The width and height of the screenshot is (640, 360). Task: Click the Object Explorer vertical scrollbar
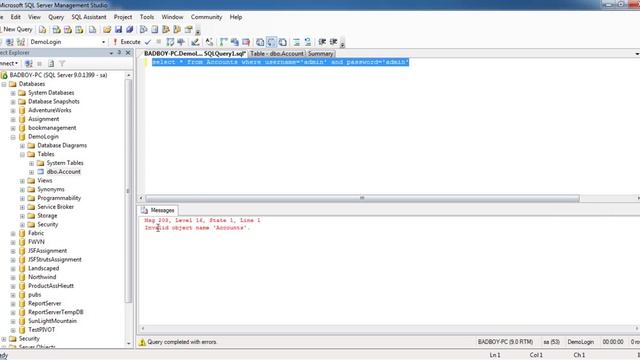[128, 191]
